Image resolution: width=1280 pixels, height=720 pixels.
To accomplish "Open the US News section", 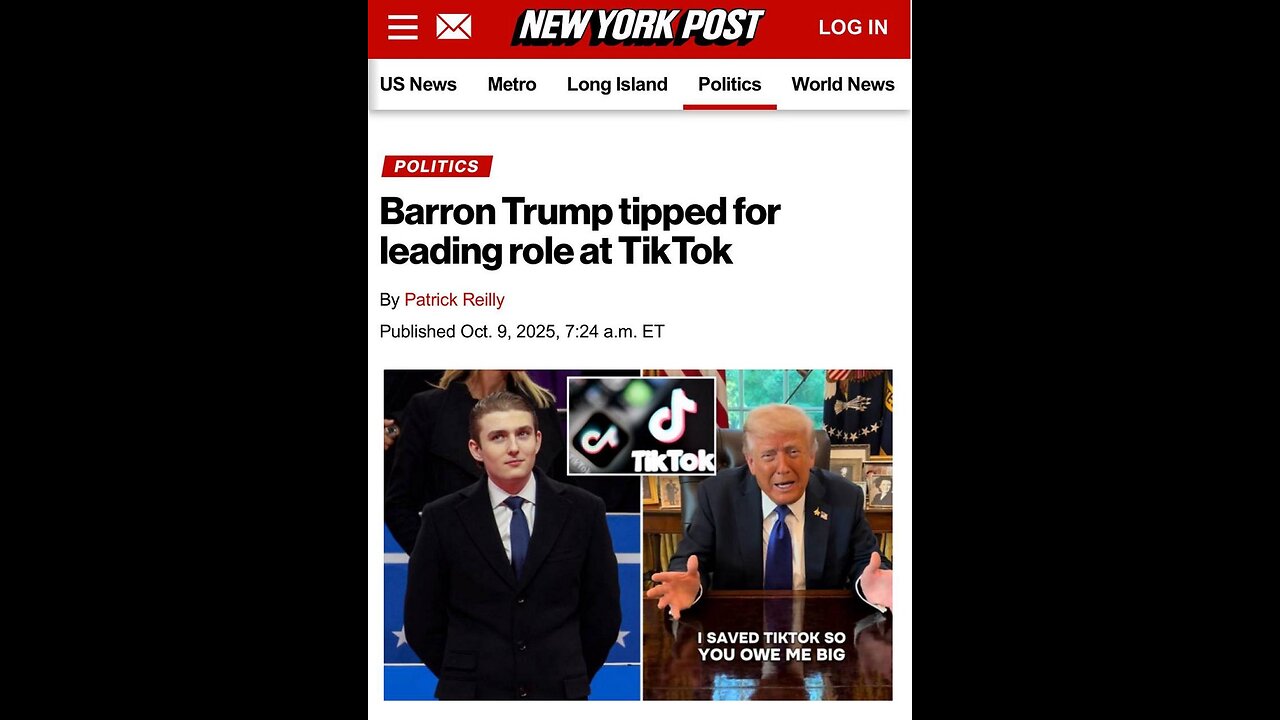I will 418,84.
